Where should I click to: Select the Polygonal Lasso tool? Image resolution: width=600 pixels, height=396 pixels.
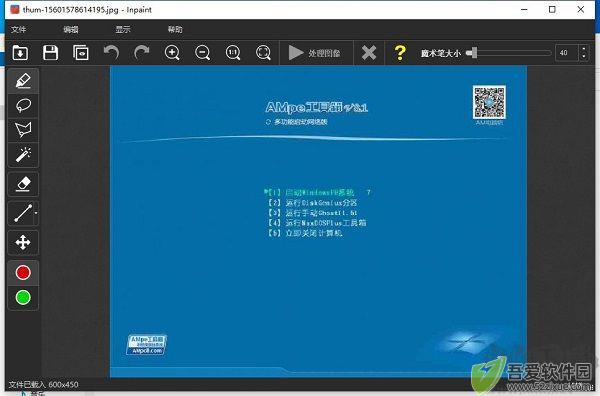(23, 130)
